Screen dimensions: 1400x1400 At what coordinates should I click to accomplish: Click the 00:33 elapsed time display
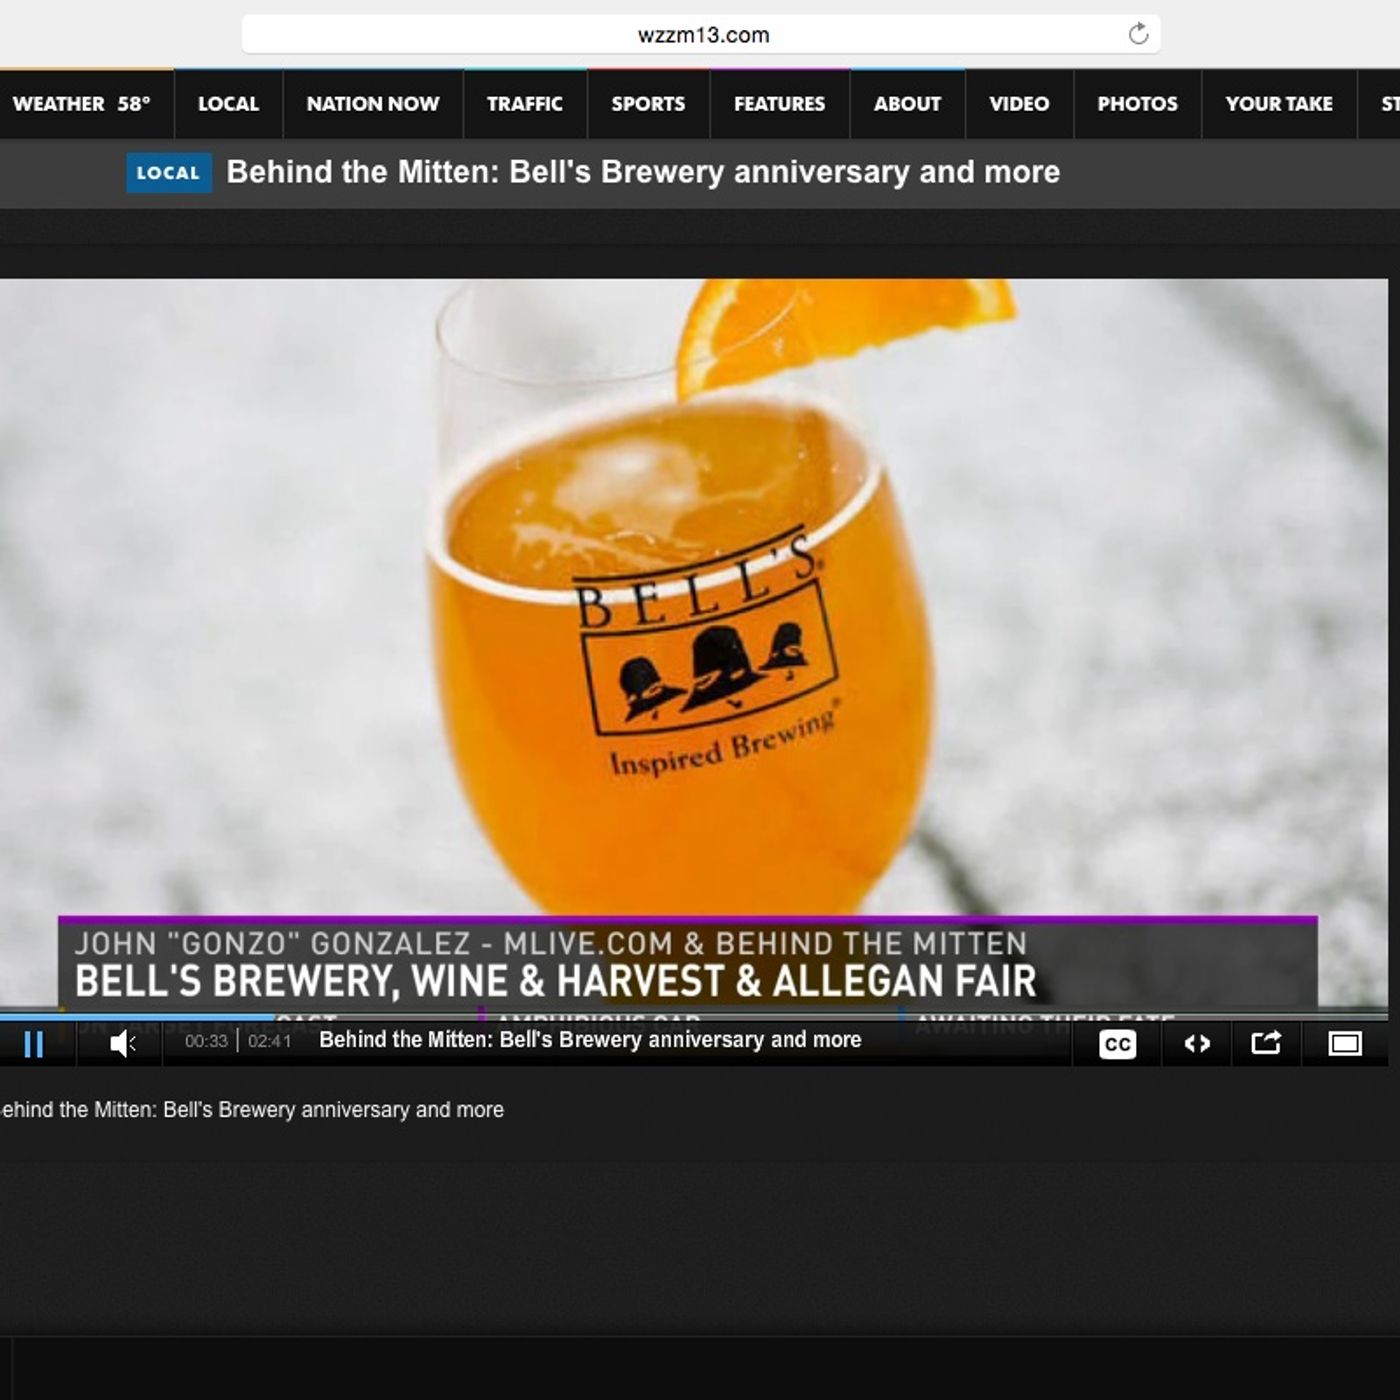click(206, 1041)
